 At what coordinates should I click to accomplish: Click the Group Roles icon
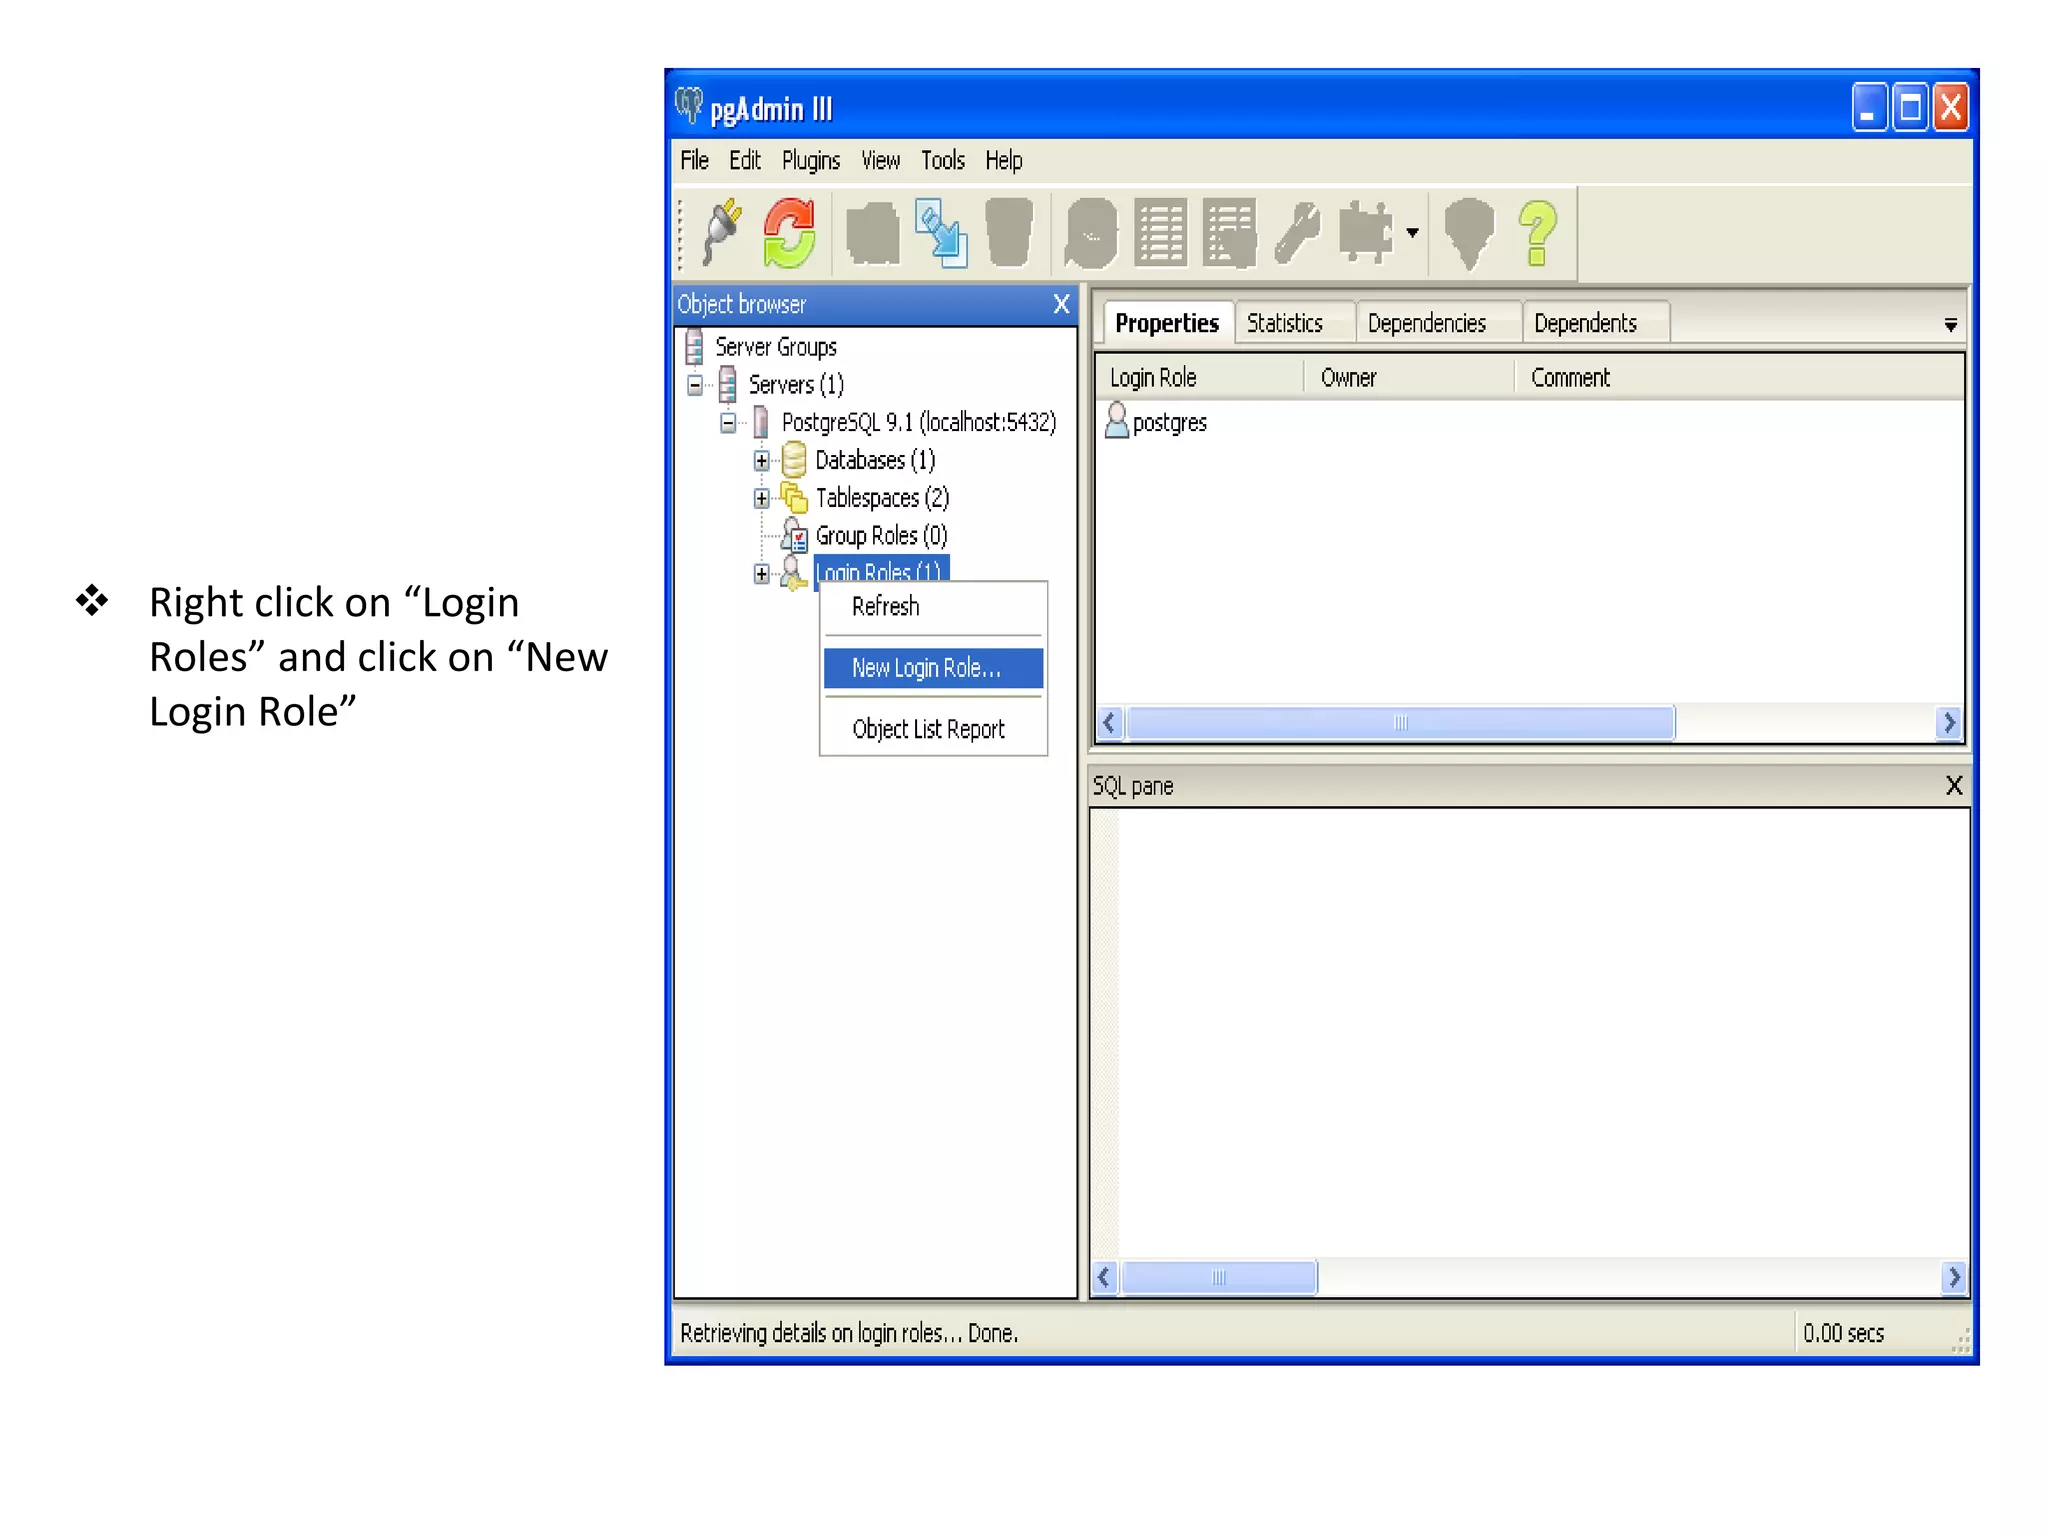tap(795, 535)
